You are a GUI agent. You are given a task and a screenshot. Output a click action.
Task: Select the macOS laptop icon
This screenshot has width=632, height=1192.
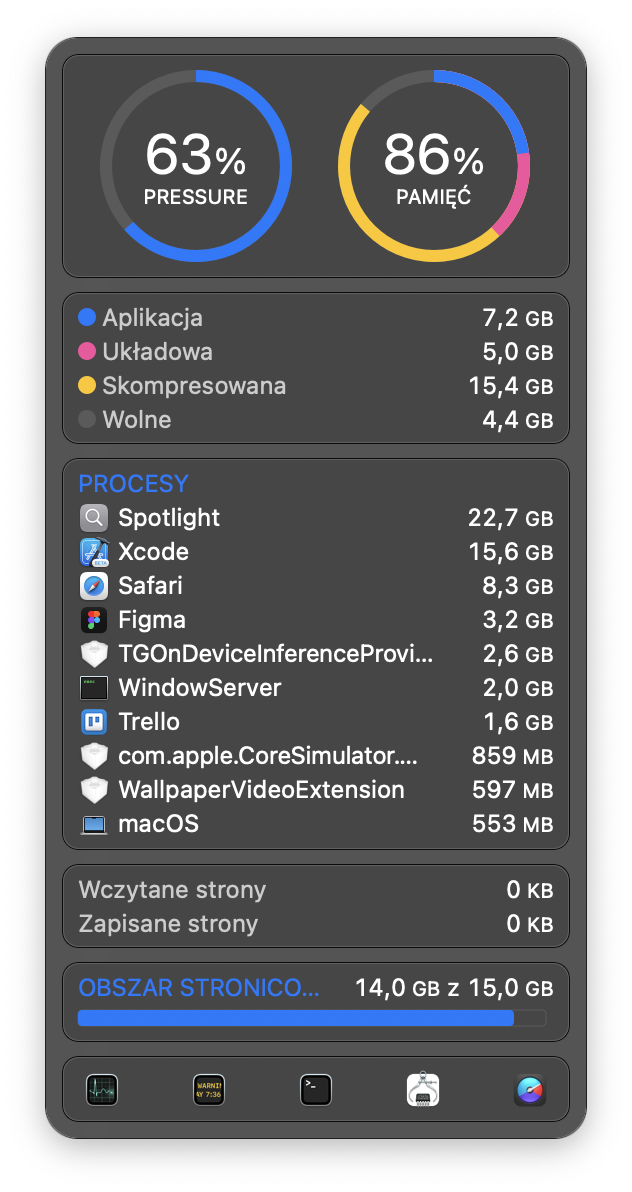point(94,824)
